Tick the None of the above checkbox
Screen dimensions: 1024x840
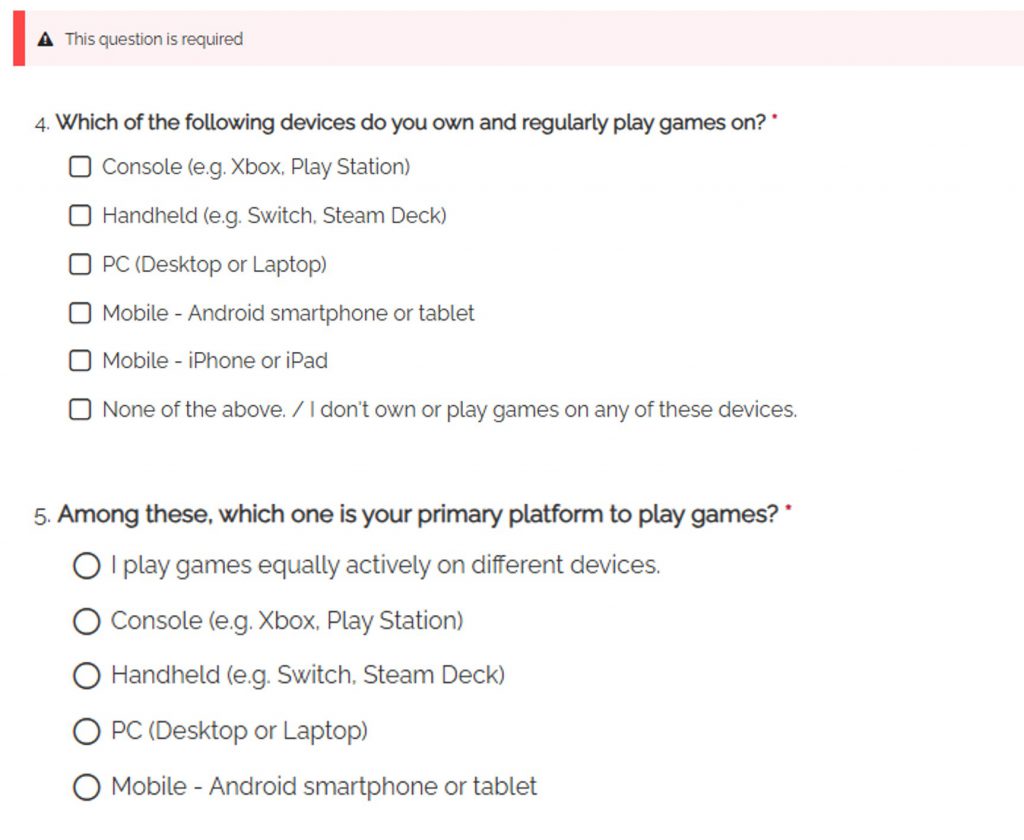80,410
